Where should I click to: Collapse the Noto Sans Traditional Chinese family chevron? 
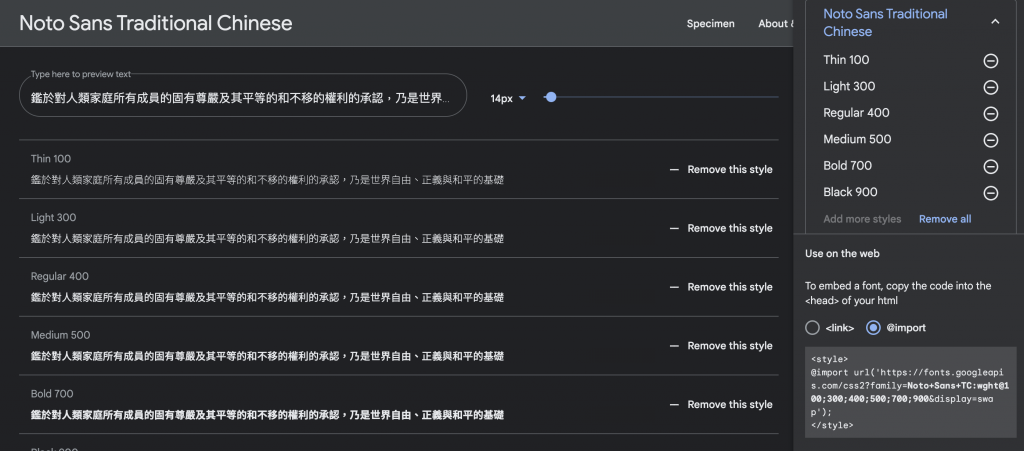click(x=995, y=22)
